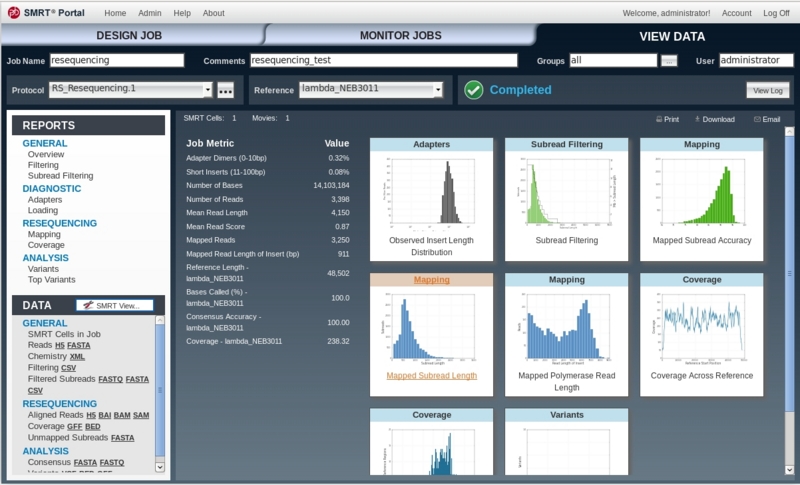Open the Admin menu
Screen dimensions: 800x485
[149, 13]
